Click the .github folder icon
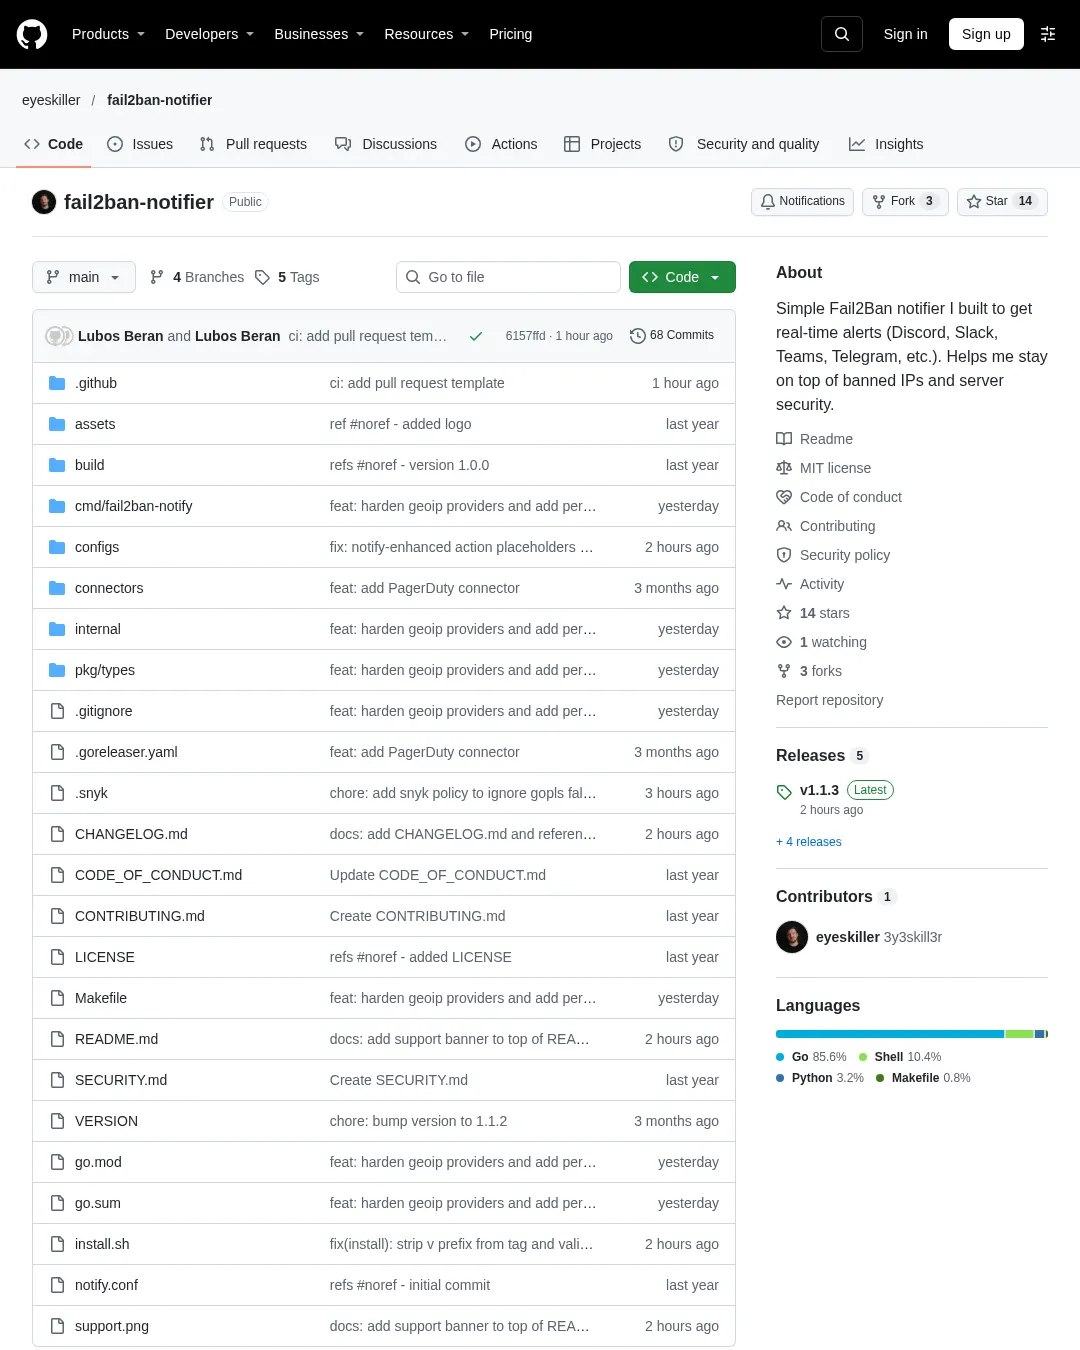1080x1350 pixels. click(x=57, y=383)
